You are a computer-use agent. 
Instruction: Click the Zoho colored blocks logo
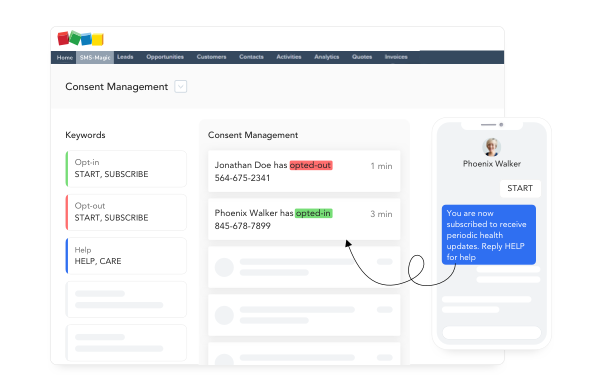pos(80,38)
